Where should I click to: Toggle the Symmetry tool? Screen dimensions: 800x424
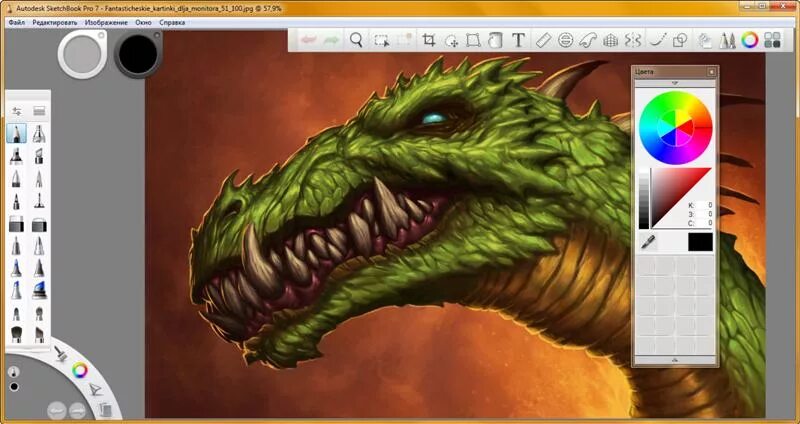(x=633, y=40)
